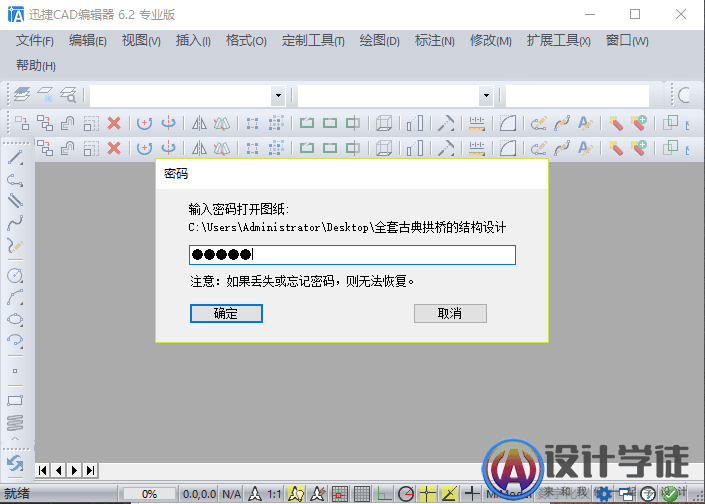Click the edit polyline icon in lower toolbar row

(x=539, y=148)
